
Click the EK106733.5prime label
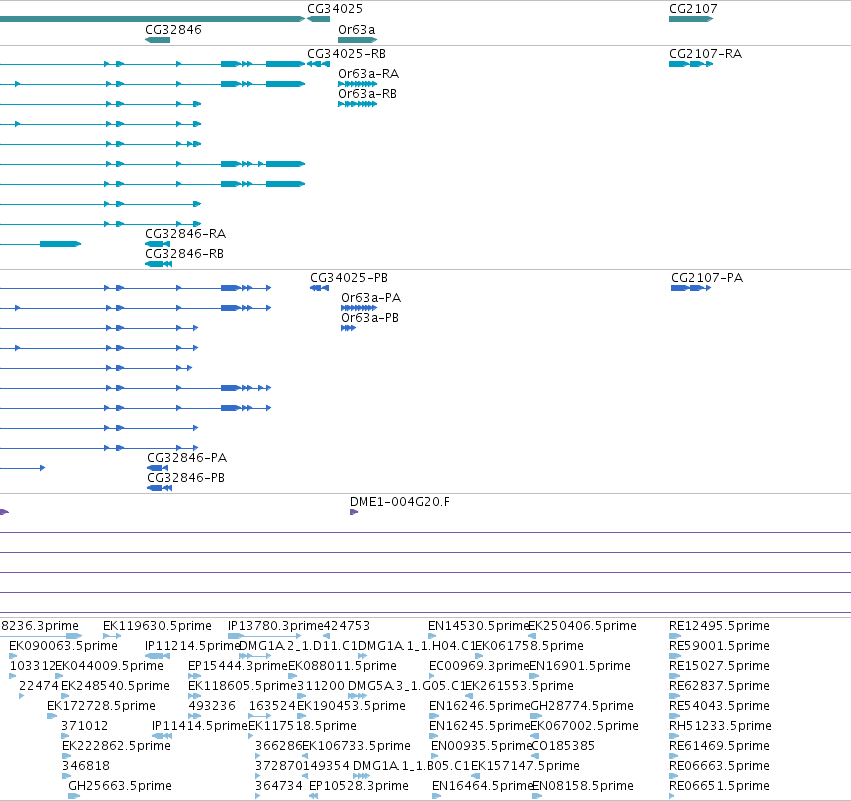click(356, 746)
